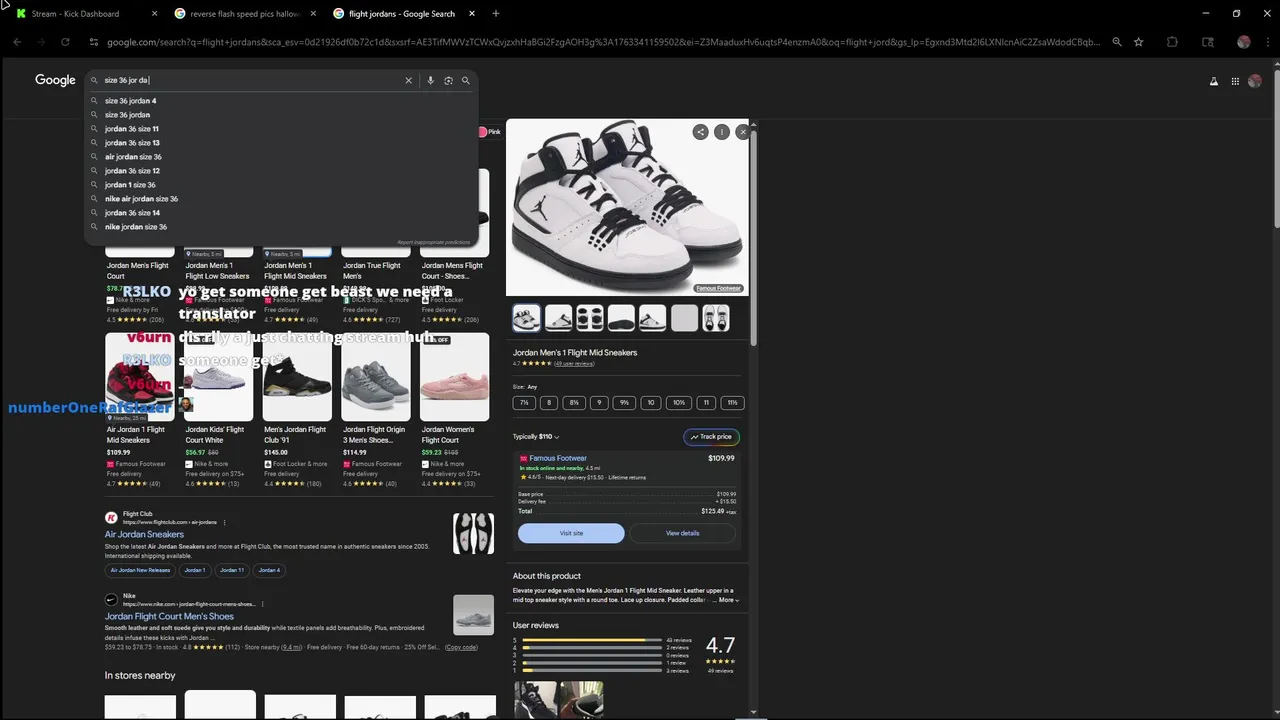The width and height of the screenshot is (1280, 720).
Task: Pick suggestion 'jordan 1 size 36'
Action: pos(282,185)
